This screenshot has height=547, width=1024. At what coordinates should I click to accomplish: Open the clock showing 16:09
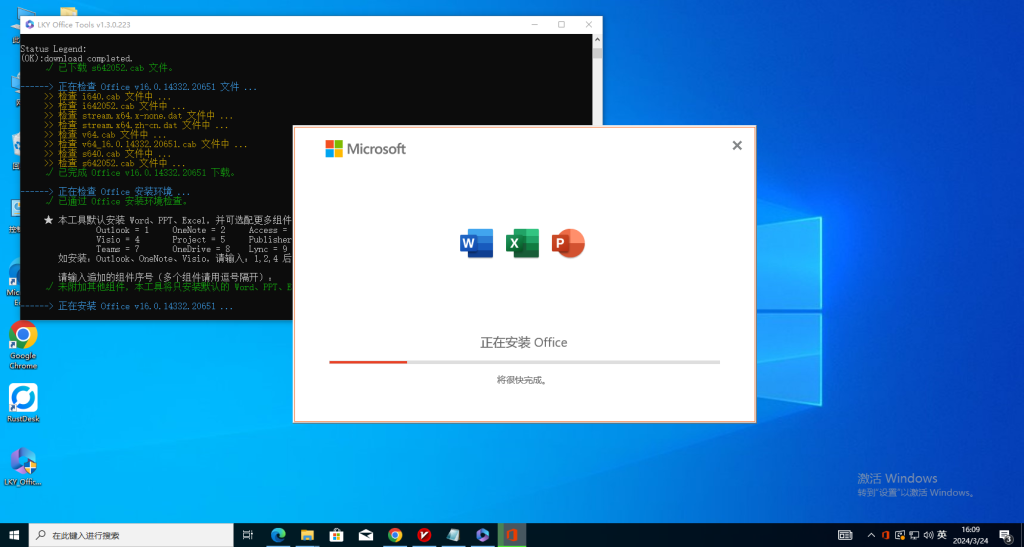pyautogui.click(x=972, y=535)
